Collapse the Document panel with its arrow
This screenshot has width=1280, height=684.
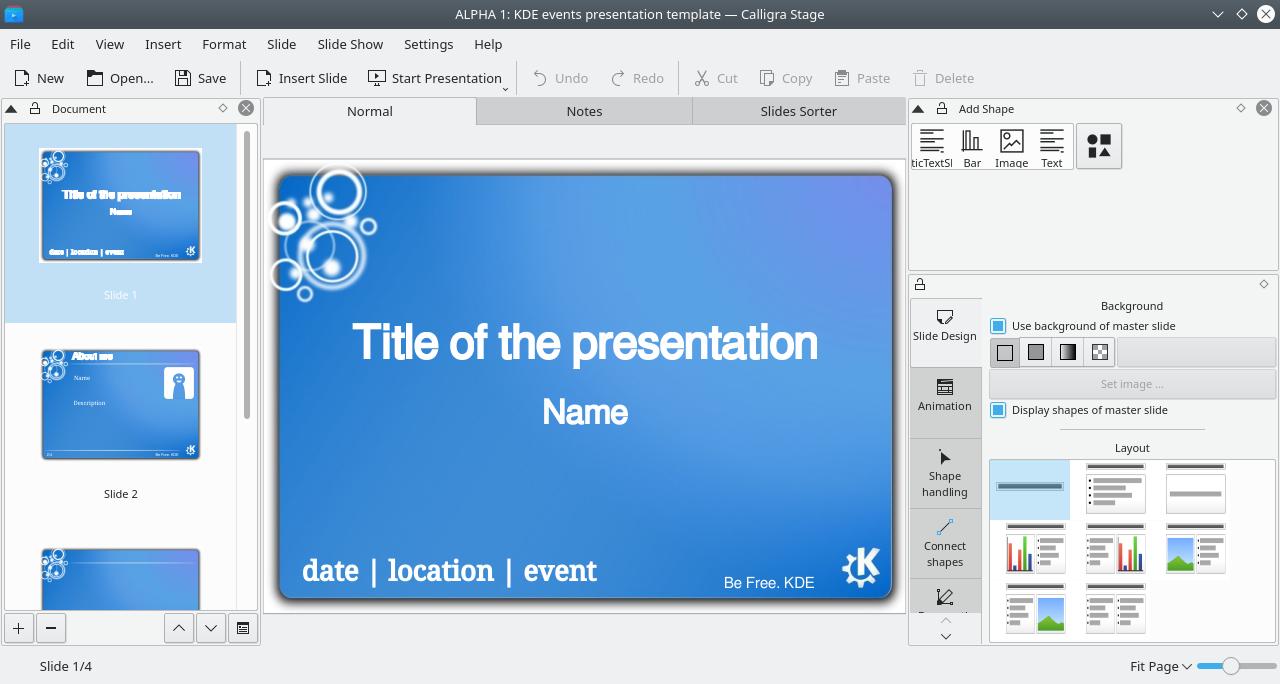[x=10, y=108]
